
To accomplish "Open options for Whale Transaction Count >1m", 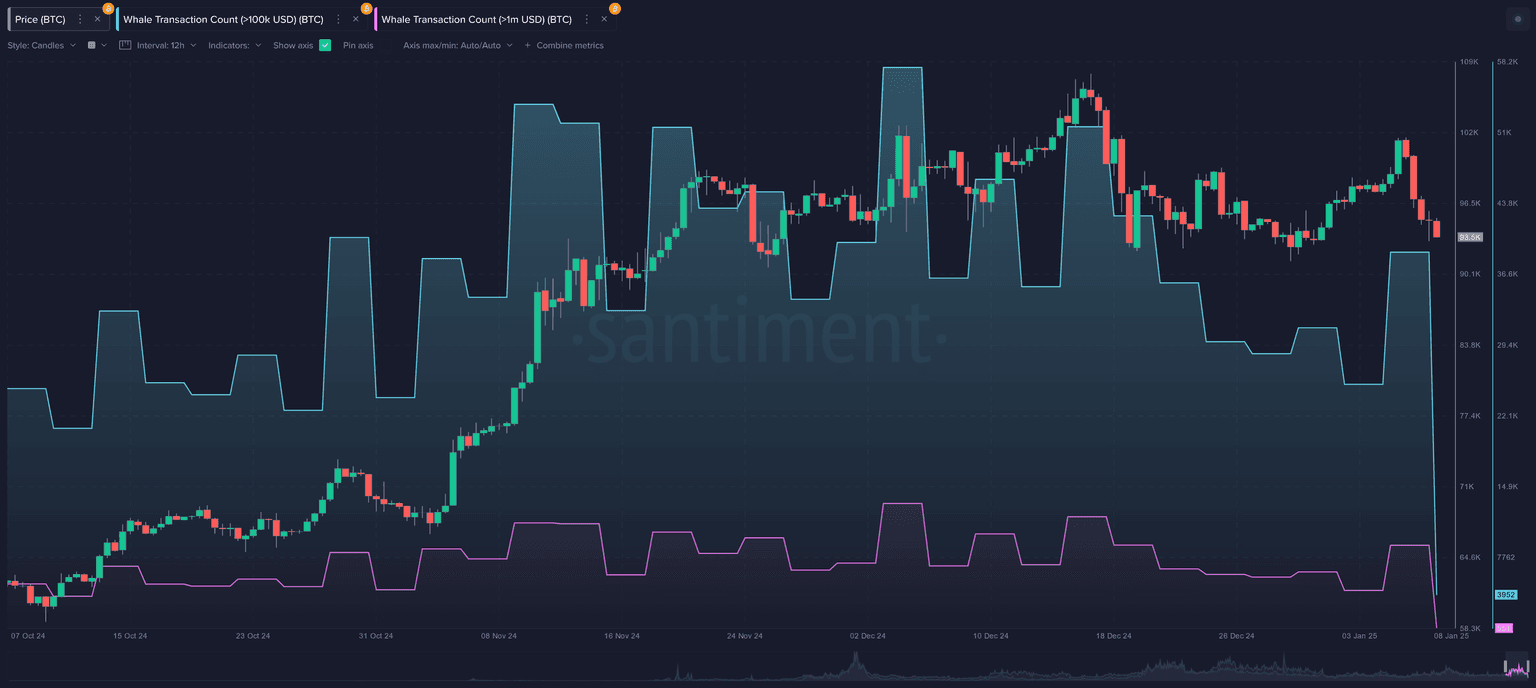I will (586, 19).
